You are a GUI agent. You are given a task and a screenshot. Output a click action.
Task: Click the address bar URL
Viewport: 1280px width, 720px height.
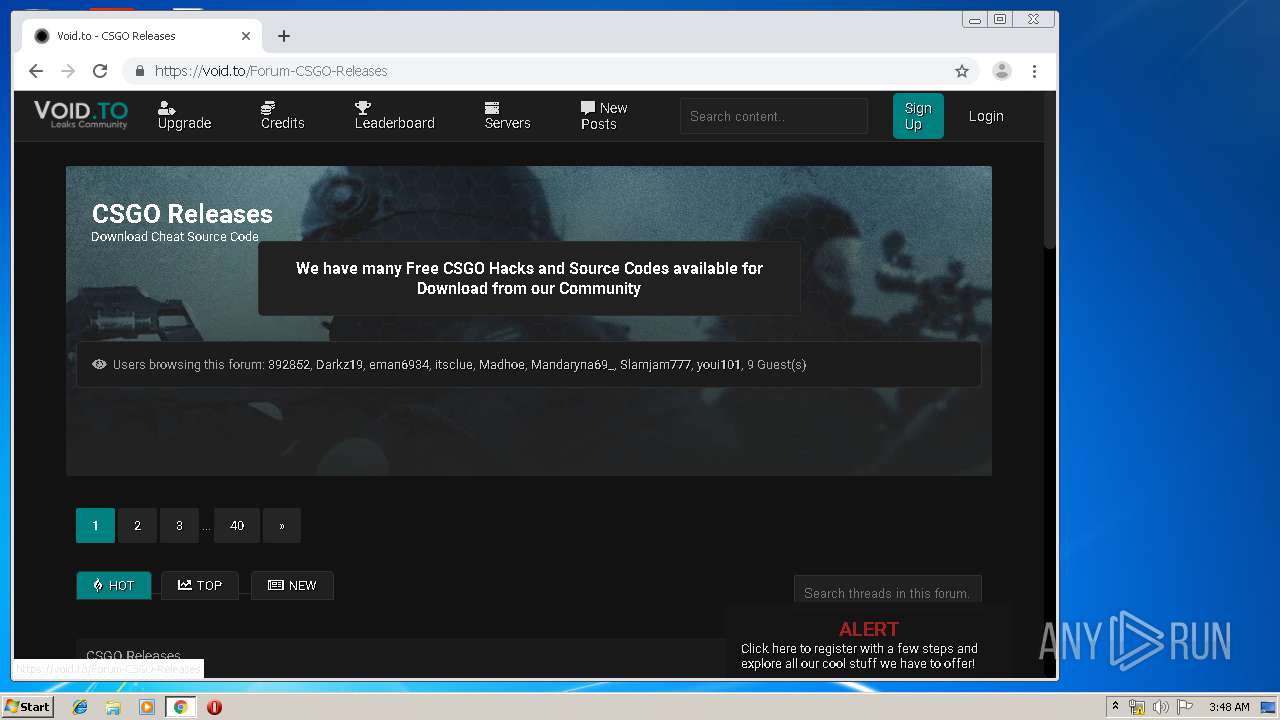point(271,71)
